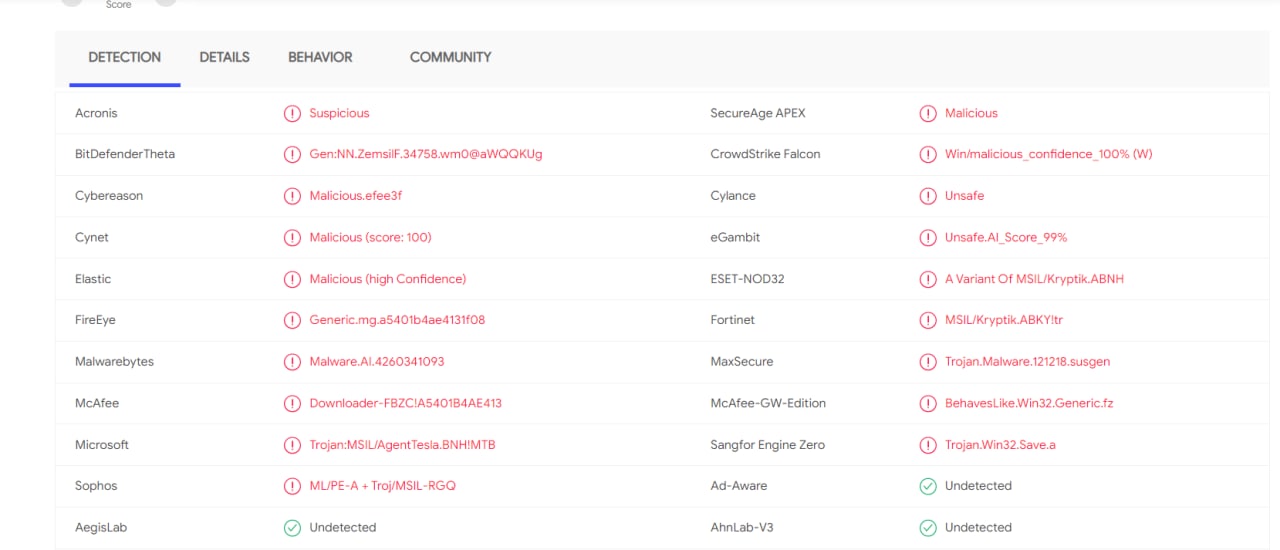The width and height of the screenshot is (1280, 550).
Task: Click green check icon in AegisLab row
Action: [x=292, y=527]
